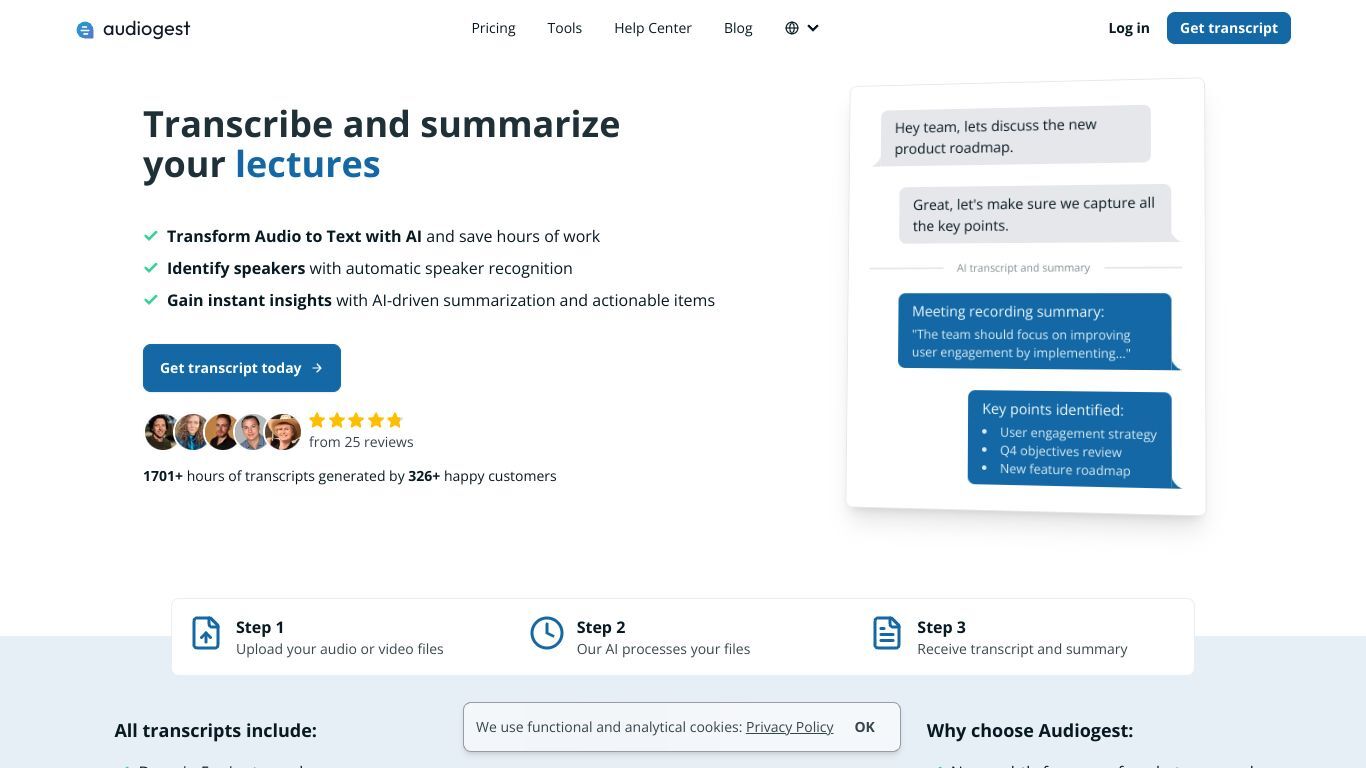
Task: Expand the language dropdown chevron
Action: (813, 28)
